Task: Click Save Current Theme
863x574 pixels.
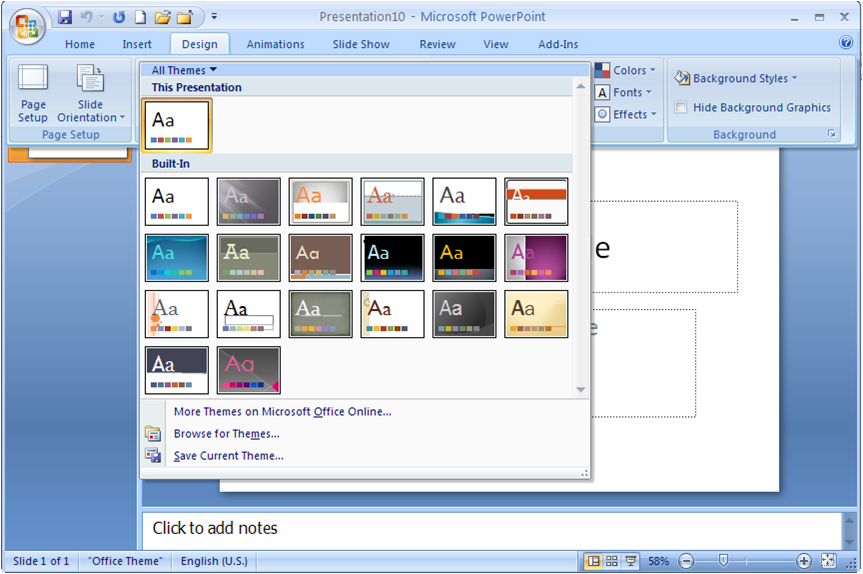Action: [x=228, y=456]
